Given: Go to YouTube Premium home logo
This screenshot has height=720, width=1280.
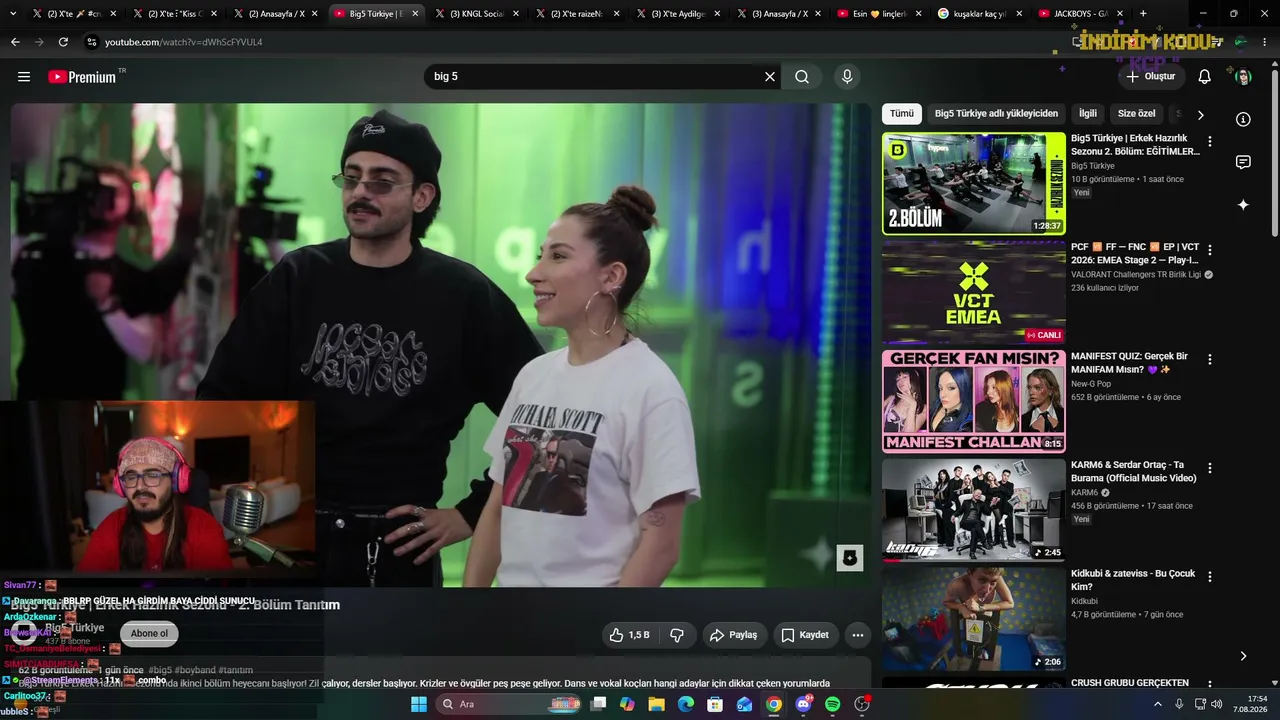Looking at the screenshot, I should point(82,77).
